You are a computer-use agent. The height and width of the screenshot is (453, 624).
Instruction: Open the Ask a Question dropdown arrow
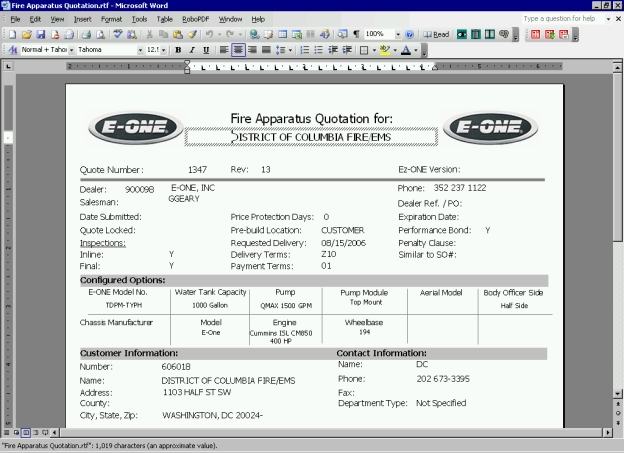(x=608, y=19)
